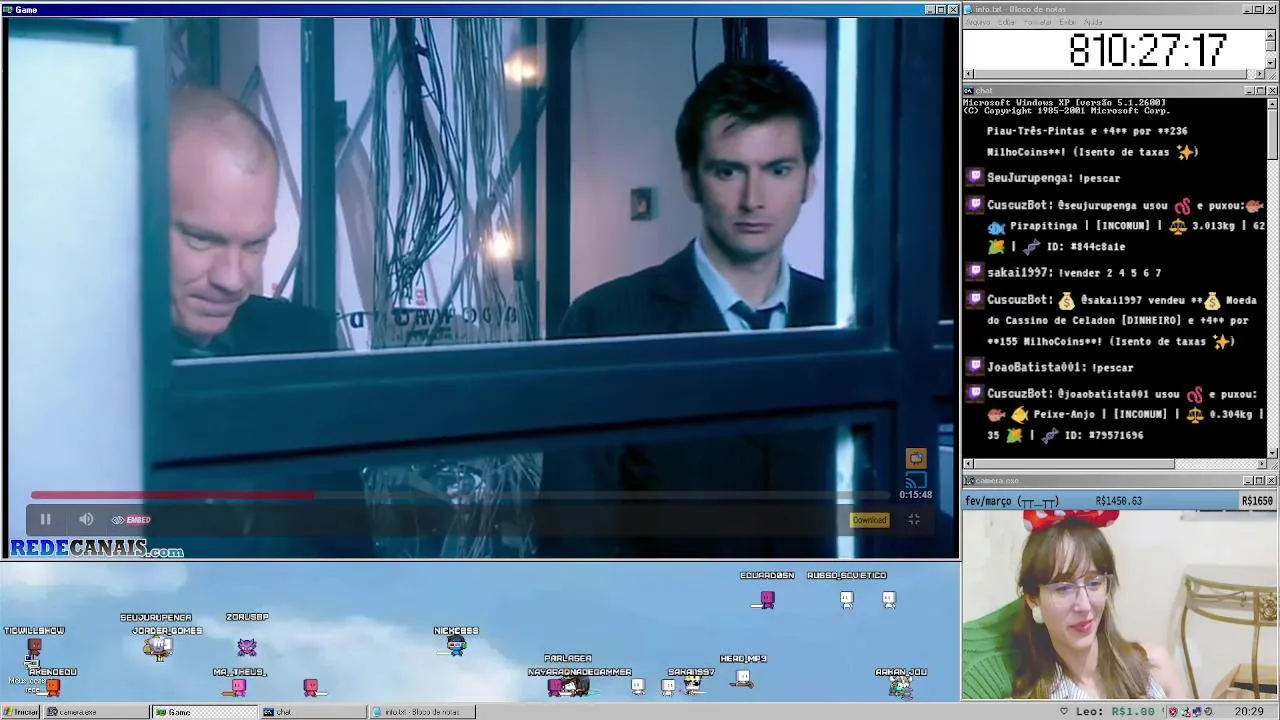Click Notepad horizontal scrollbar left arrow

968,74
